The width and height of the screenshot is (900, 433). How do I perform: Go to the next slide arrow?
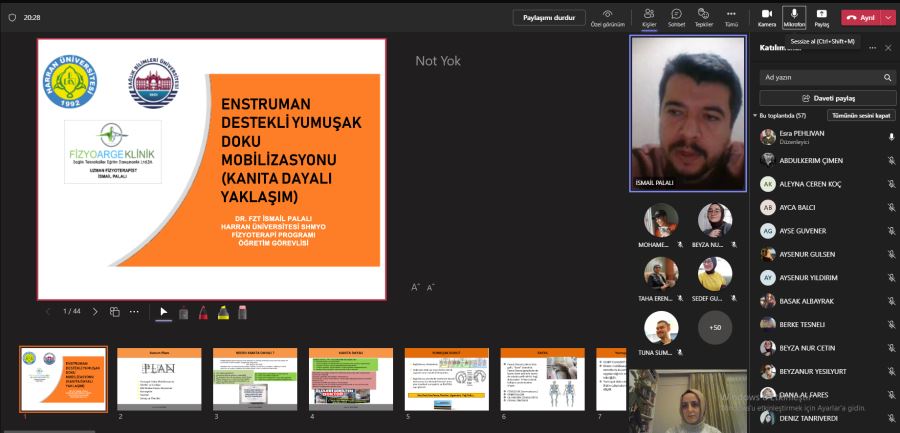95,312
